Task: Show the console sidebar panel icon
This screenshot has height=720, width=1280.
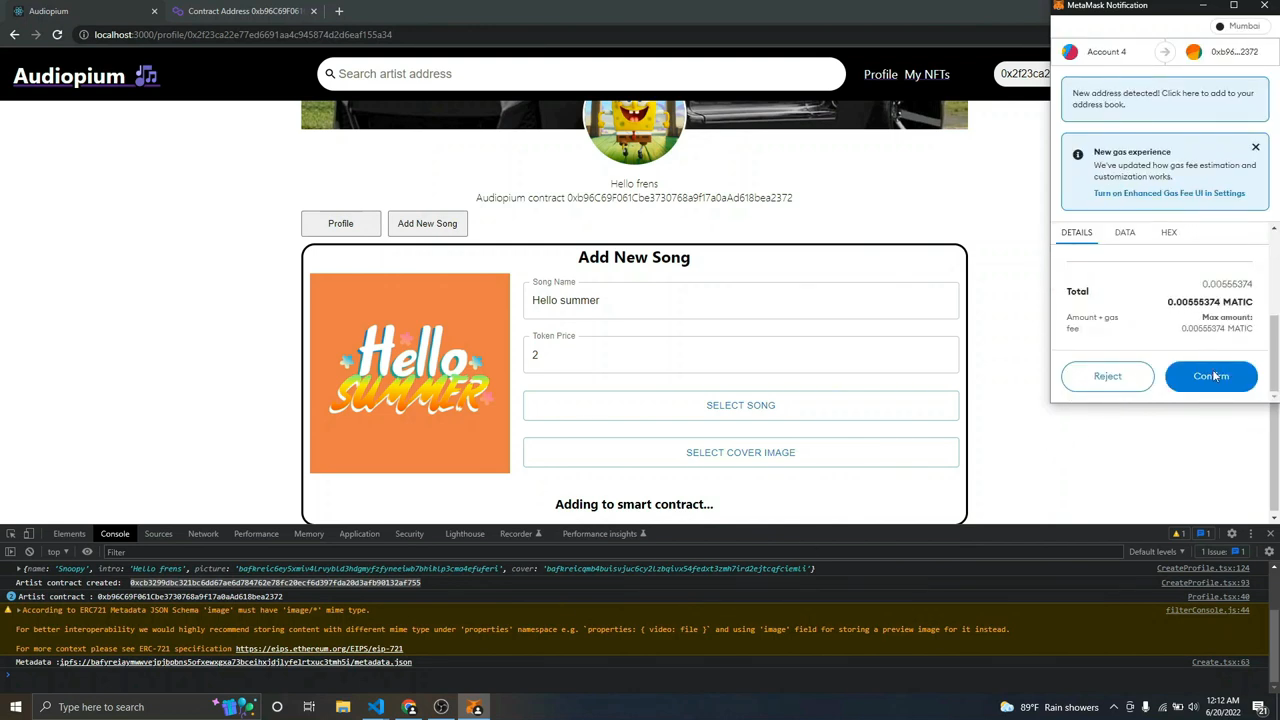Action: point(10,552)
